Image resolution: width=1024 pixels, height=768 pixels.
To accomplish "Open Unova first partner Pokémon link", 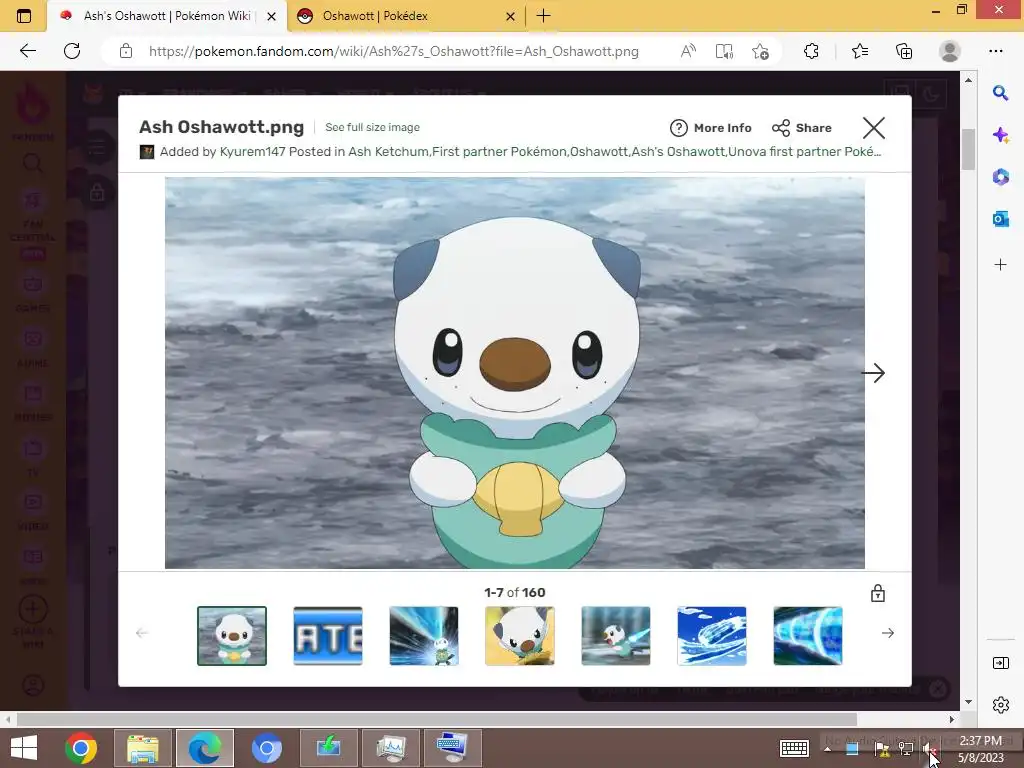I will tap(805, 152).
